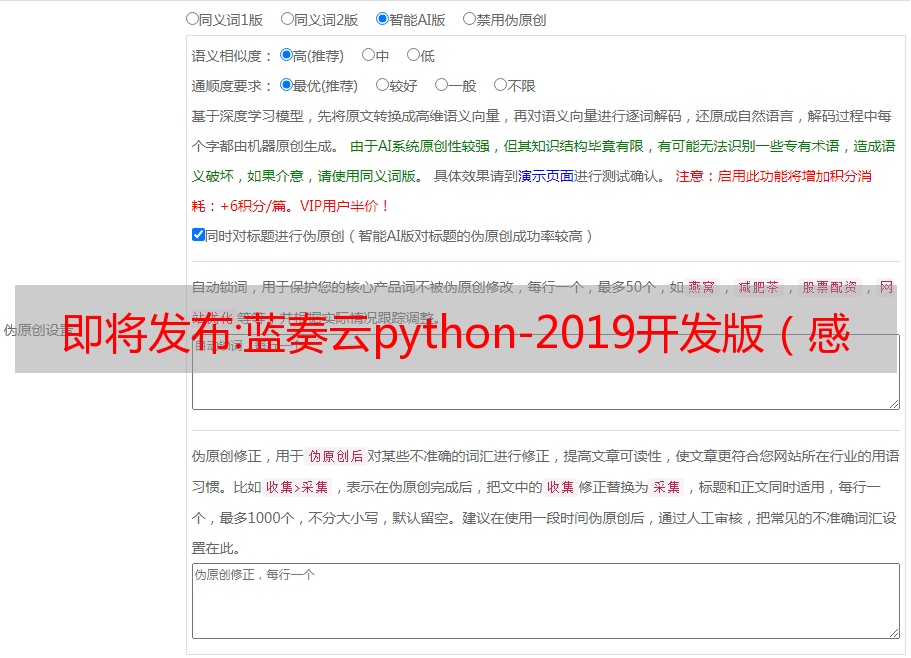
Task: Set 语义相似度 to 高(推荐)
Action: (286, 55)
